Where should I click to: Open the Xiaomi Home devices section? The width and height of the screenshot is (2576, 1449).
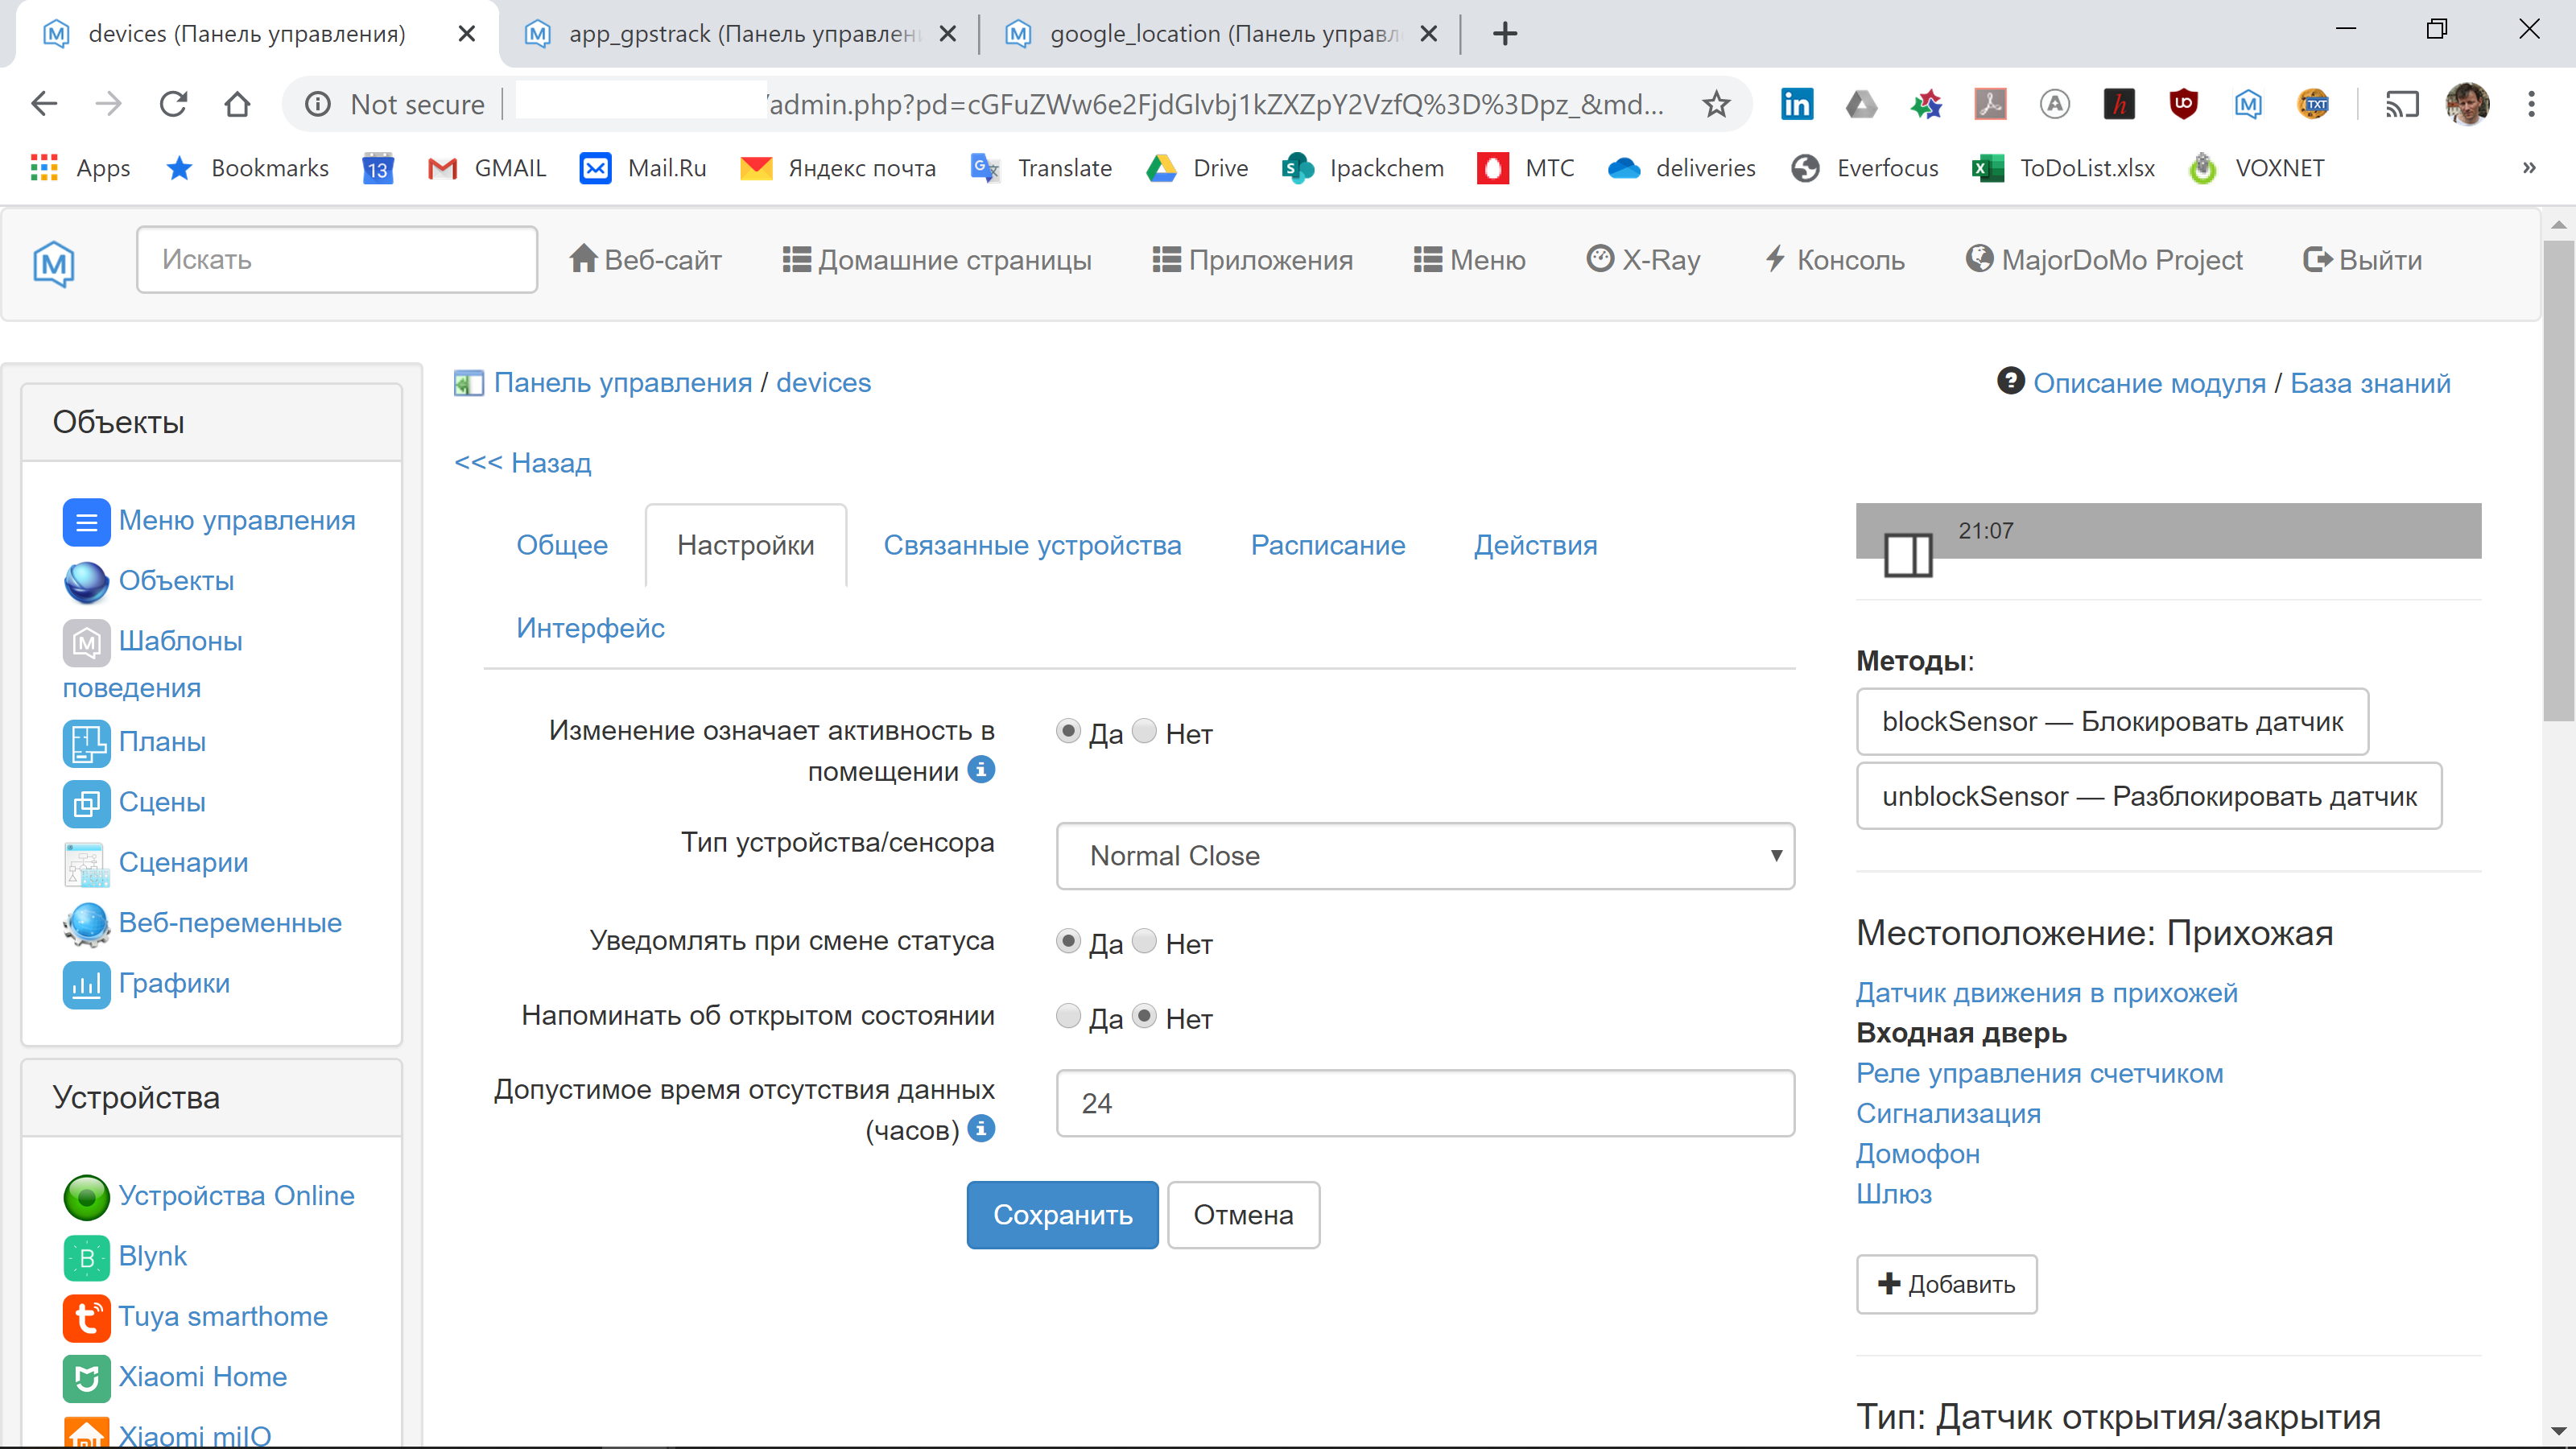click(203, 1376)
